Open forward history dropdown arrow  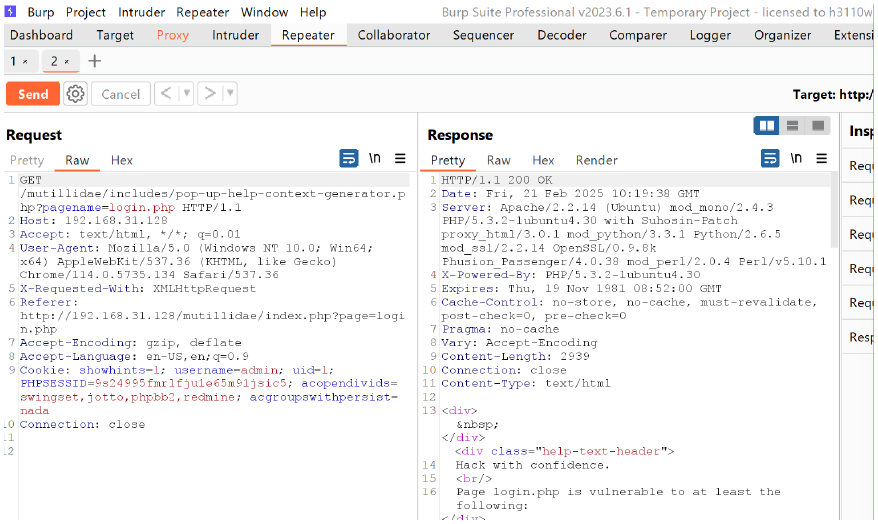[230, 93]
